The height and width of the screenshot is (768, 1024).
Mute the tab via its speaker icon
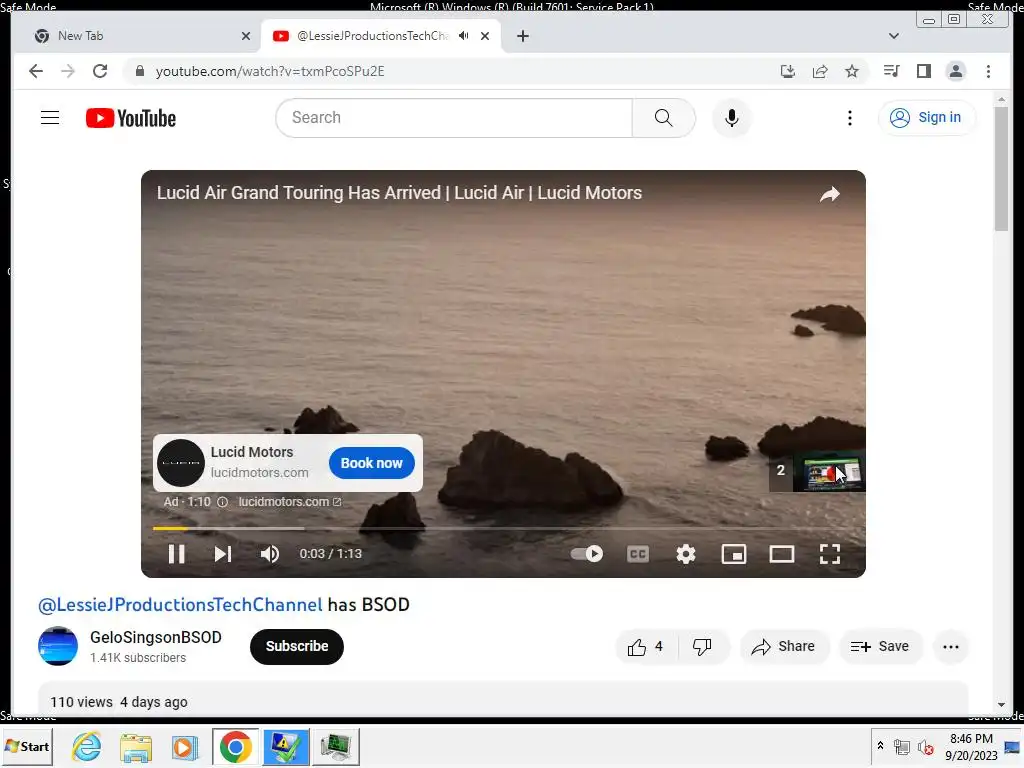click(x=463, y=36)
